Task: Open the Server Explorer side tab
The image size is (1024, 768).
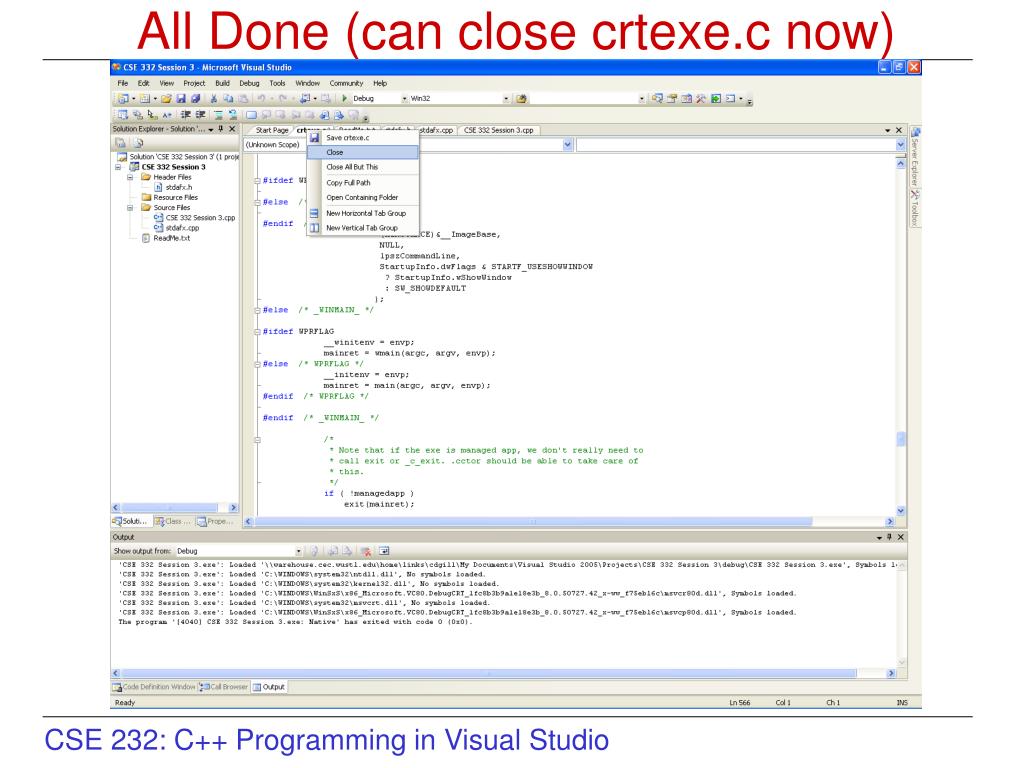Action: pos(915,157)
